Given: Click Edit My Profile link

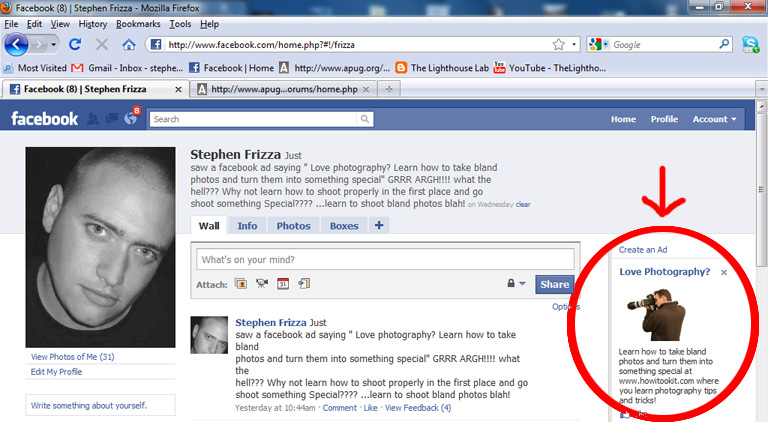Looking at the screenshot, I should 56,372.
